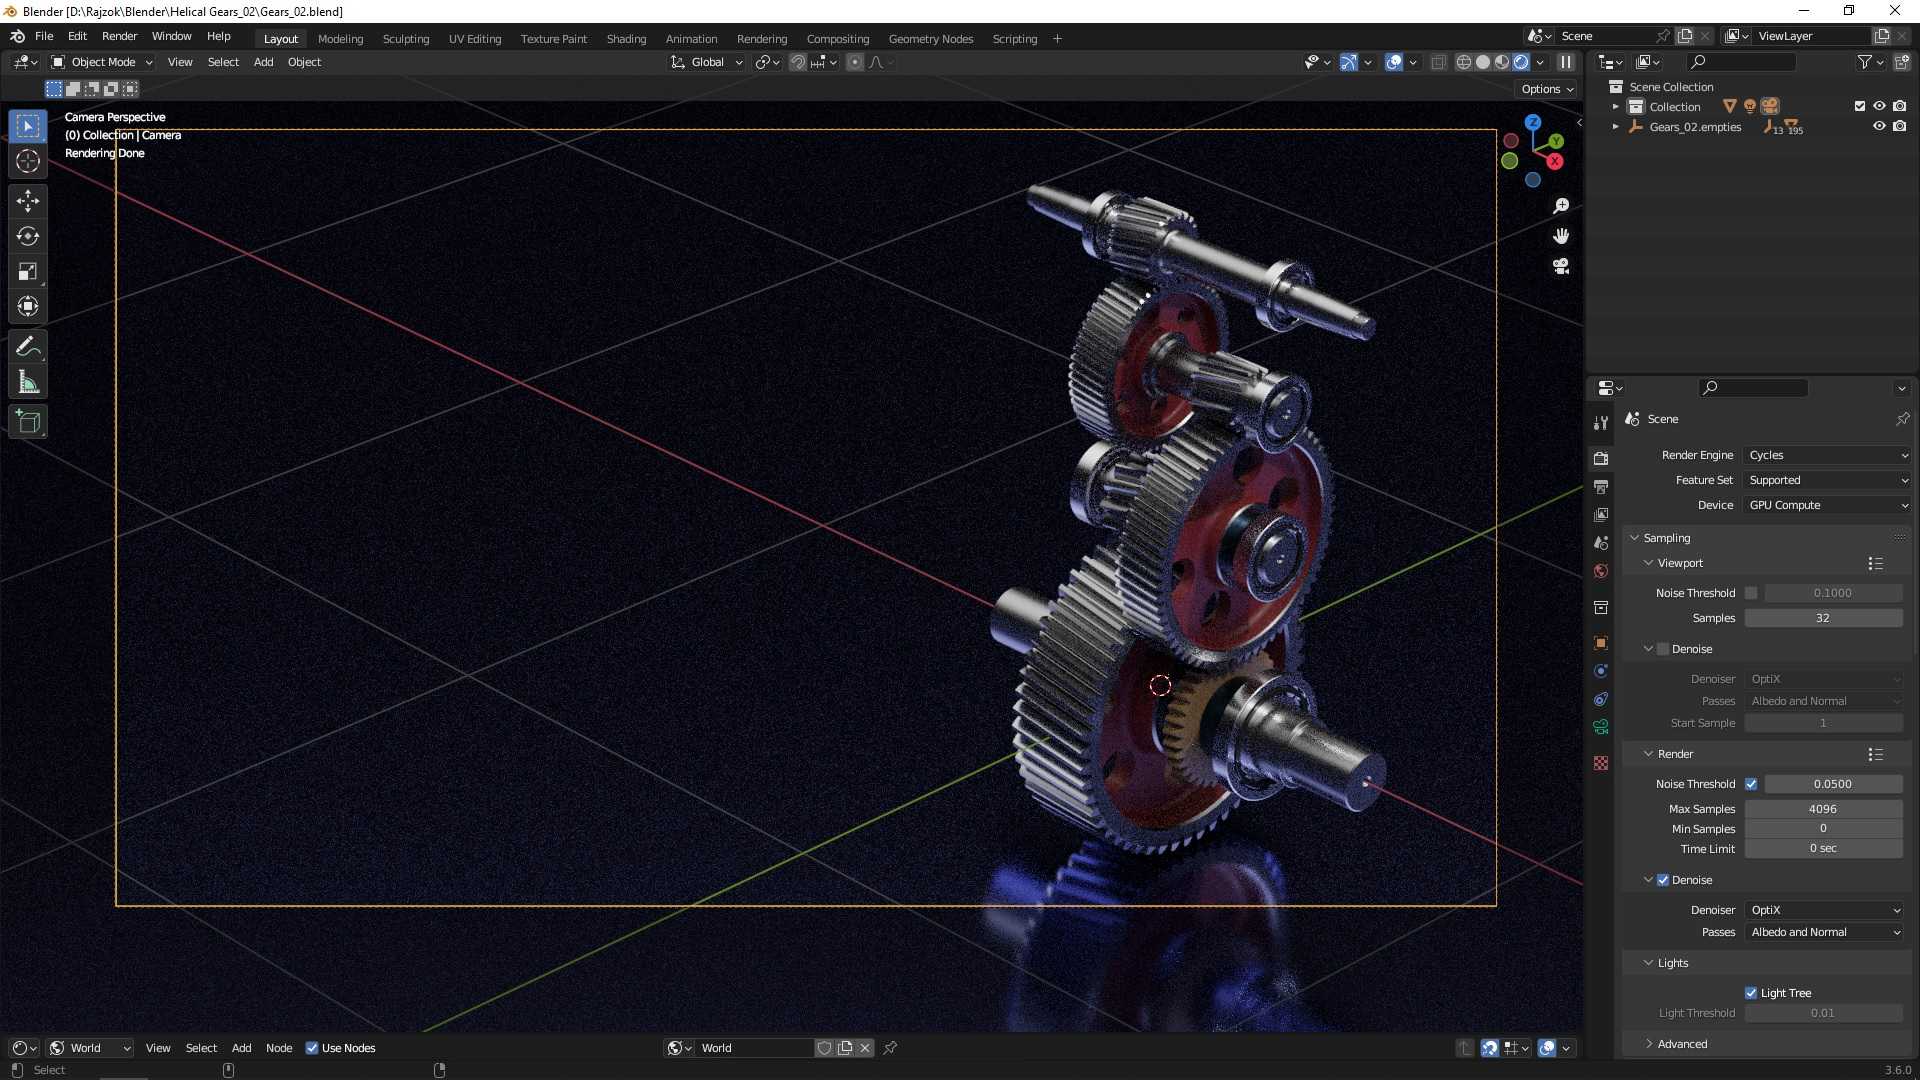Toggle X-Ray display mode

click(x=1438, y=62)
